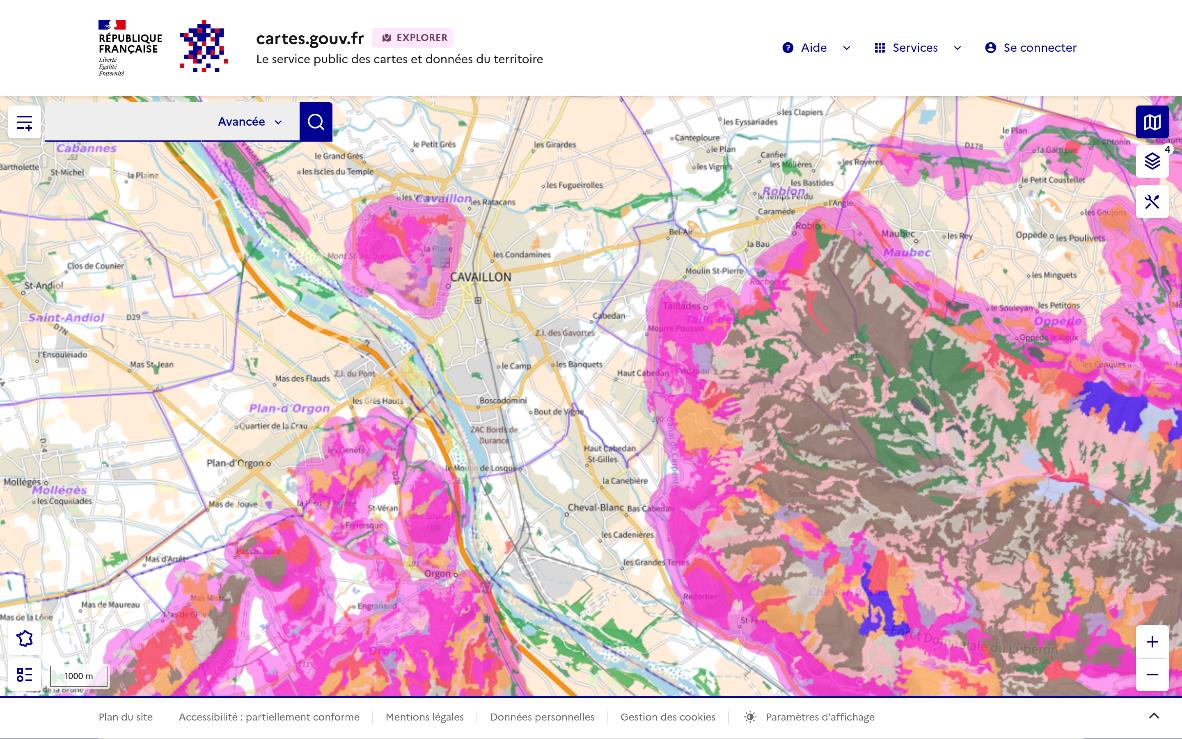
Task: Open the Plan du site link
Action: (126, 717)
